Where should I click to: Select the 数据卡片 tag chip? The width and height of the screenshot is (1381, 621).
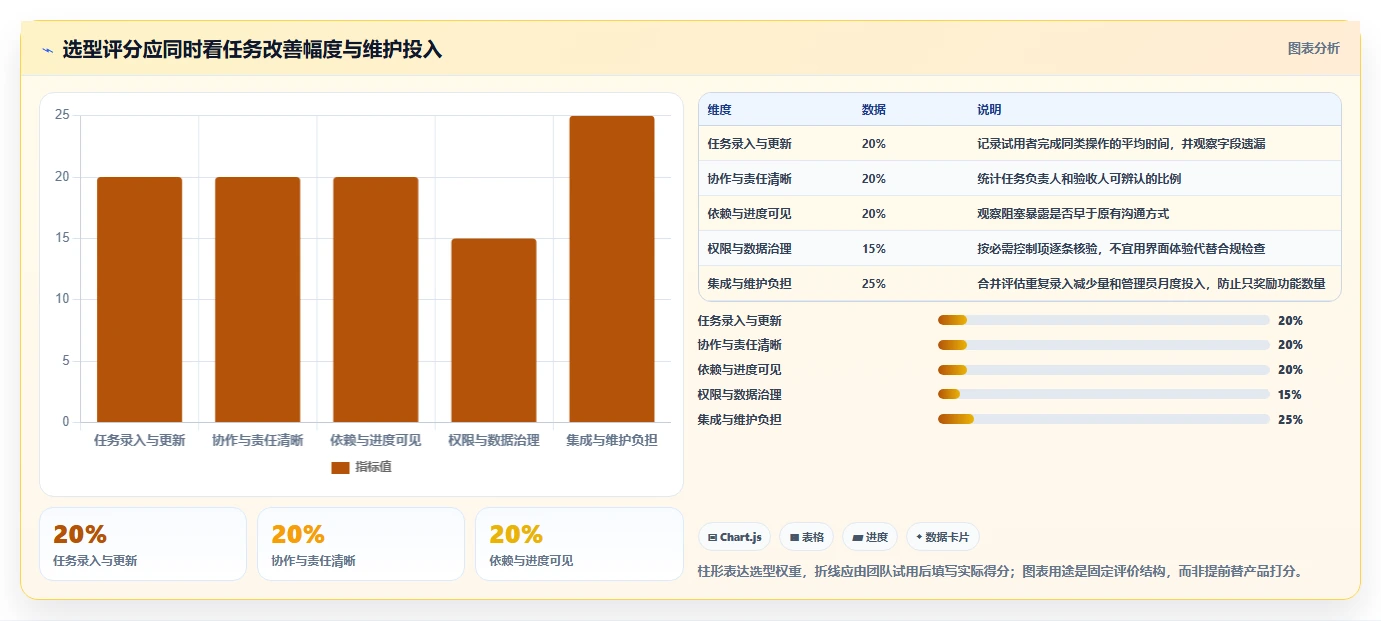(x=943, y=537)
